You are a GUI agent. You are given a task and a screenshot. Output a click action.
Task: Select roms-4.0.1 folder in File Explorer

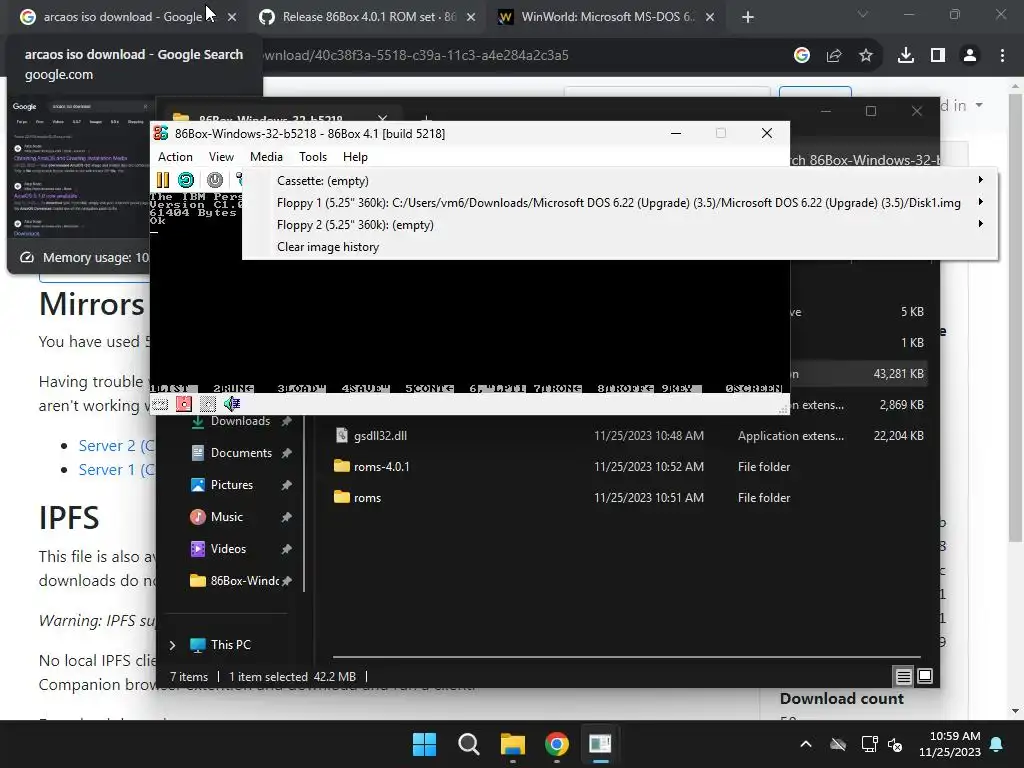click(381, 466)
